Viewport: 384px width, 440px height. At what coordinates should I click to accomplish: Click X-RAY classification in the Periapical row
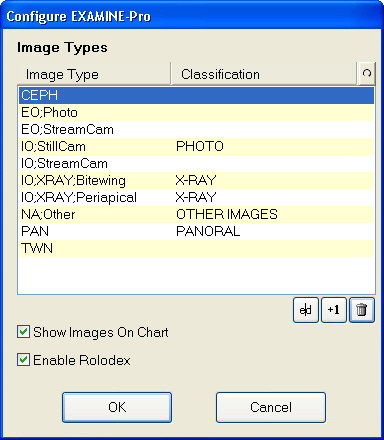196,197
